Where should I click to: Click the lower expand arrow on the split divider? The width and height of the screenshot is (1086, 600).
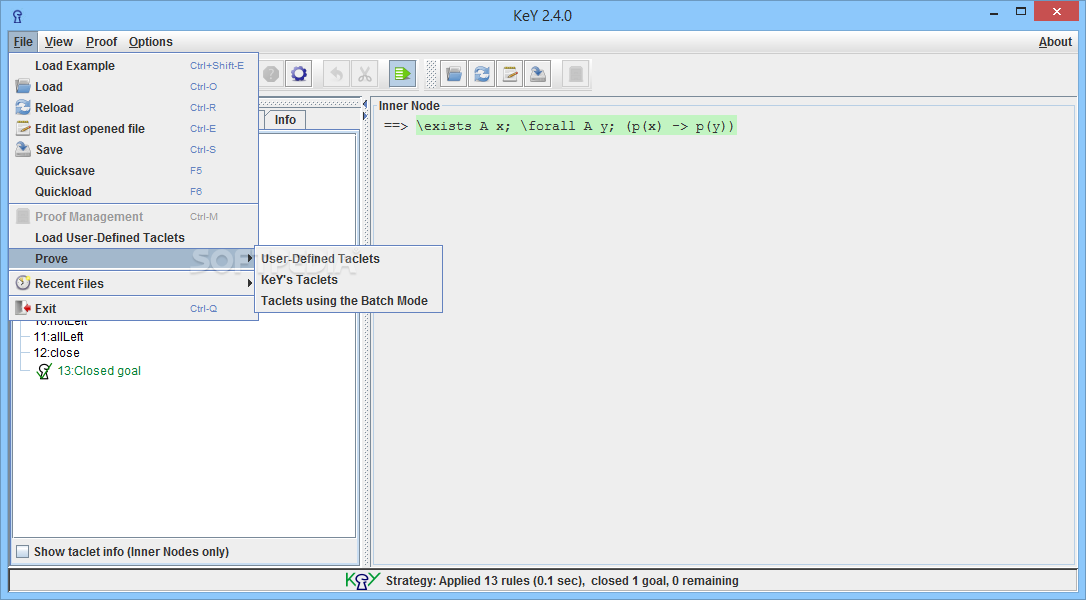(x=364, y=116)
